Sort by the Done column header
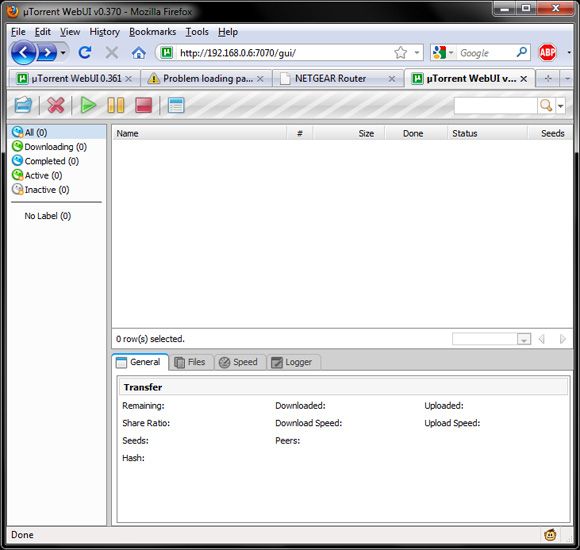 tap(416, 134)
